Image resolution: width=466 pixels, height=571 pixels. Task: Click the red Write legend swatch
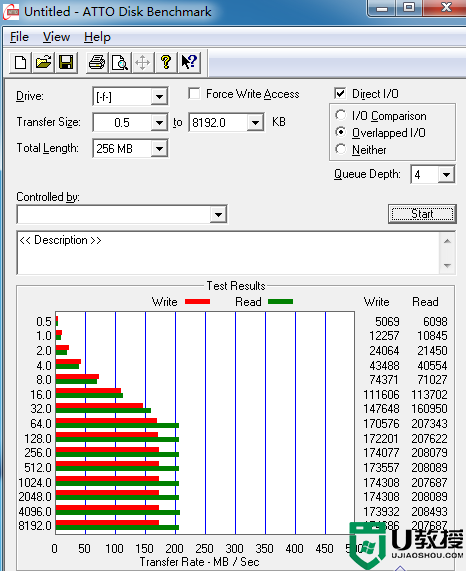coord(197,302)
